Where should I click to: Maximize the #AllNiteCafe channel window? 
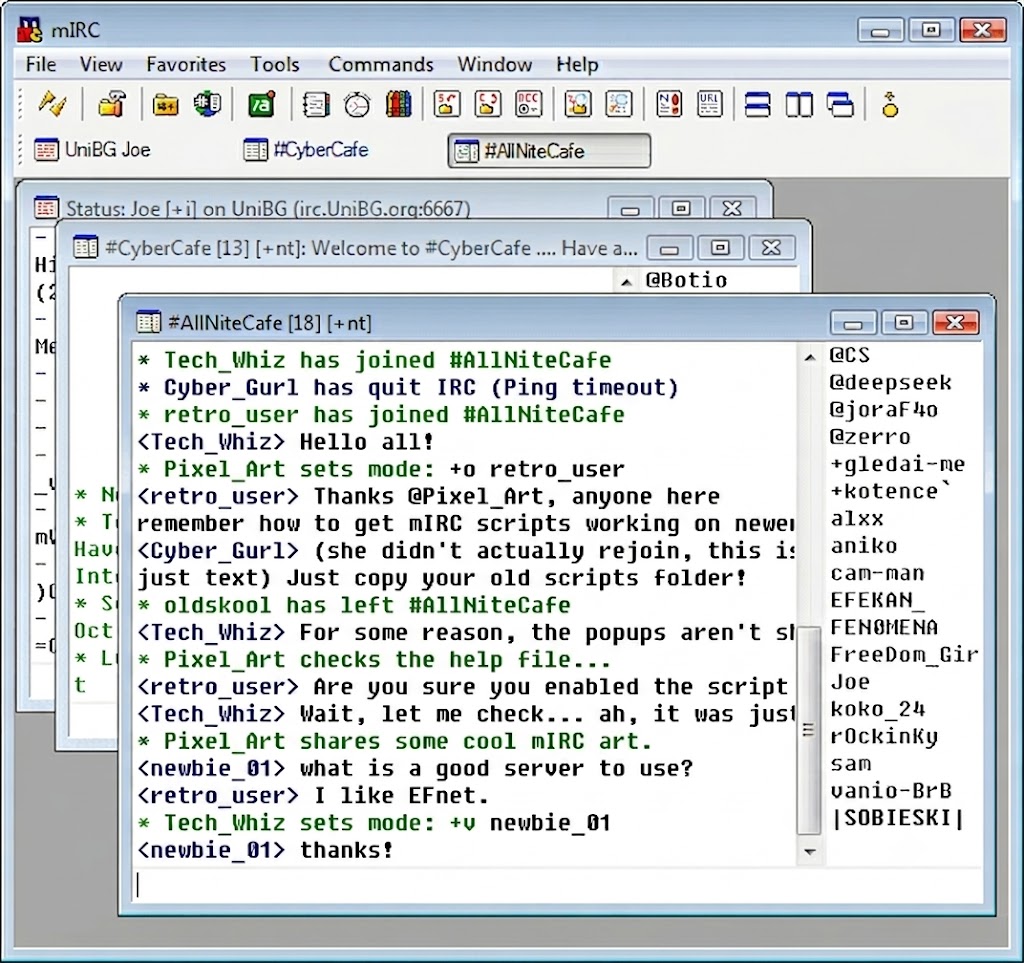tap(904, 322)
